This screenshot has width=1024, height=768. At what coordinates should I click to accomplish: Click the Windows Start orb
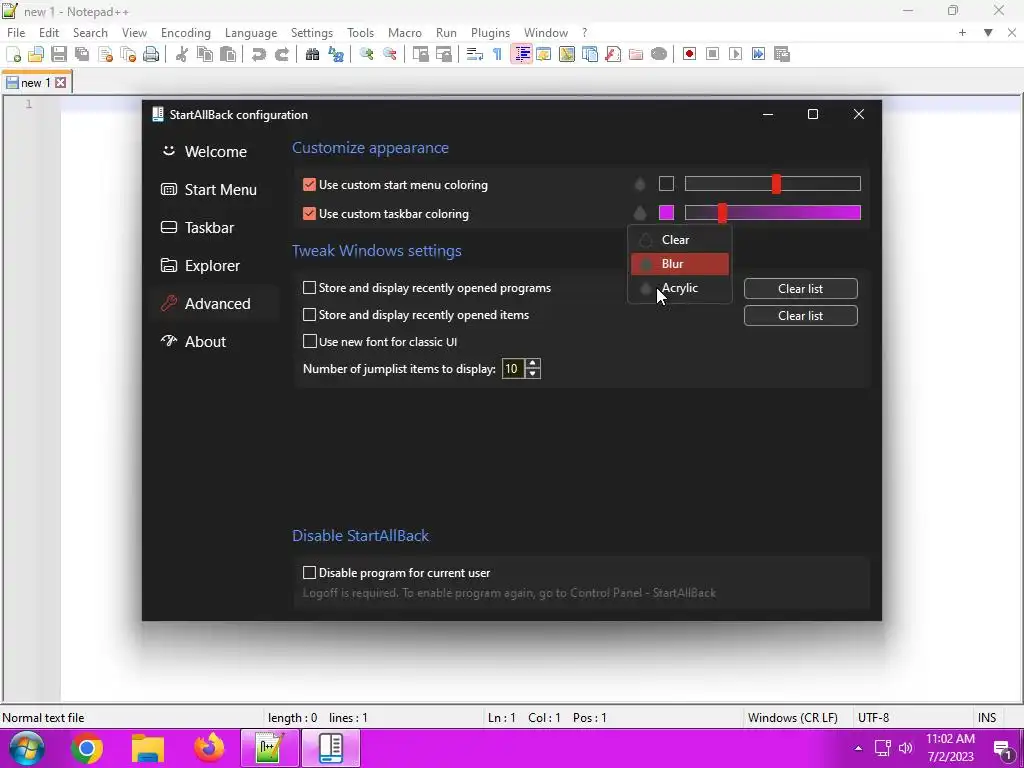tap(26, 748)
